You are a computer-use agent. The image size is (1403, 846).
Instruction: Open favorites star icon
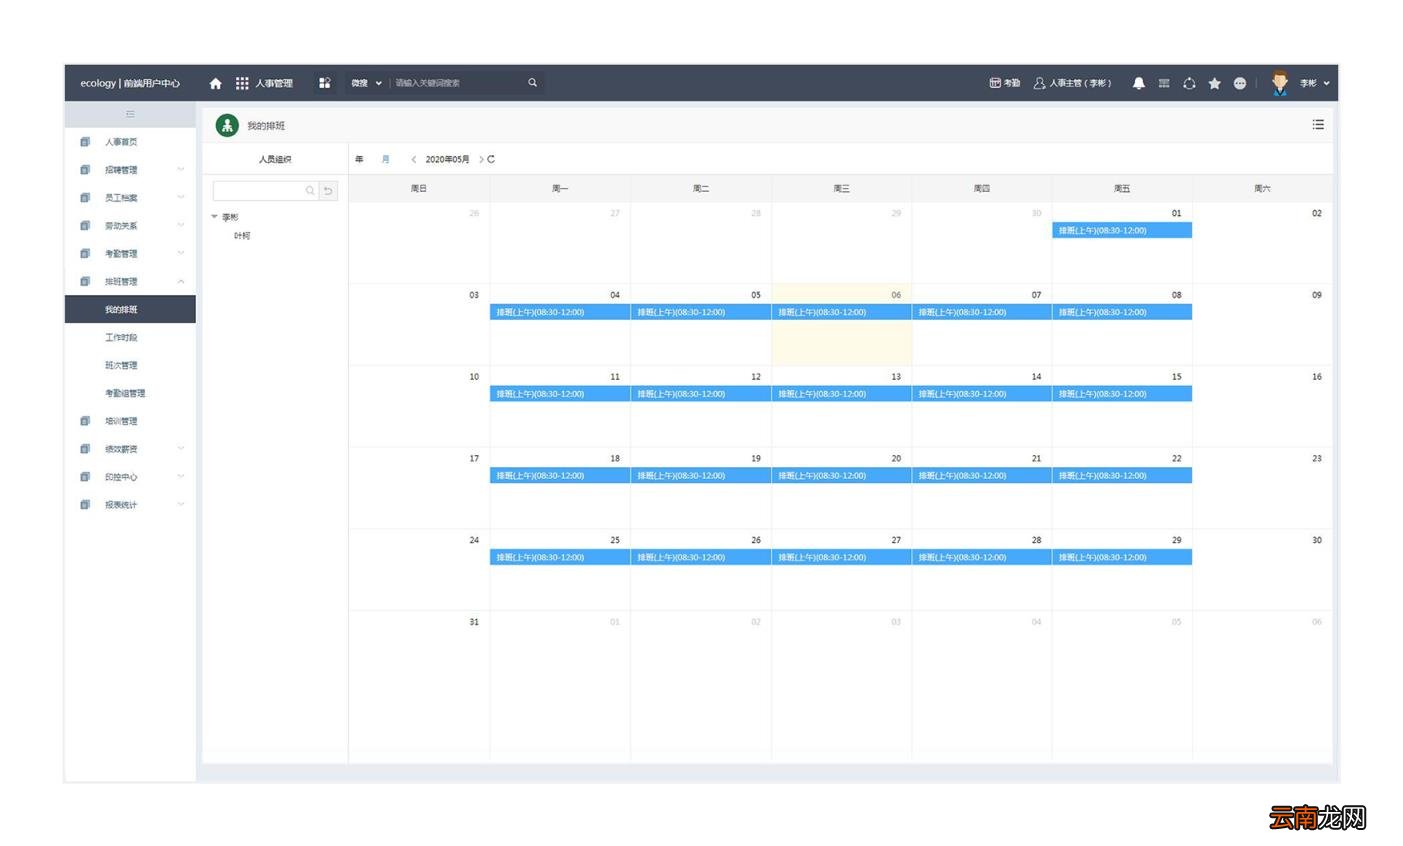click(x=1214, y=83)
